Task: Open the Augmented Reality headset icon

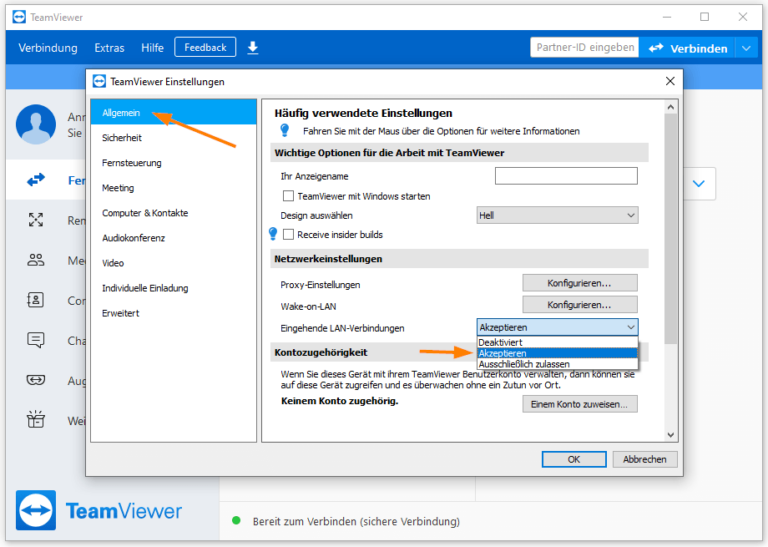Action: click(x=36, y=380)
